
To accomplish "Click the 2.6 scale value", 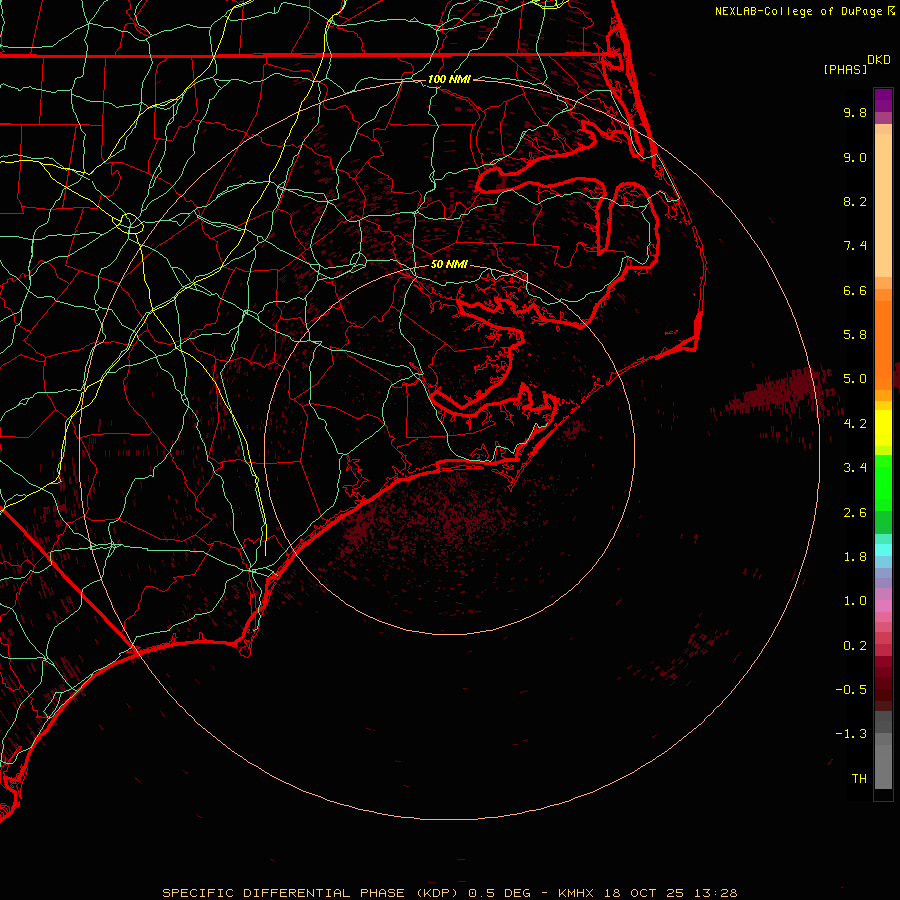I will point(855,513).
